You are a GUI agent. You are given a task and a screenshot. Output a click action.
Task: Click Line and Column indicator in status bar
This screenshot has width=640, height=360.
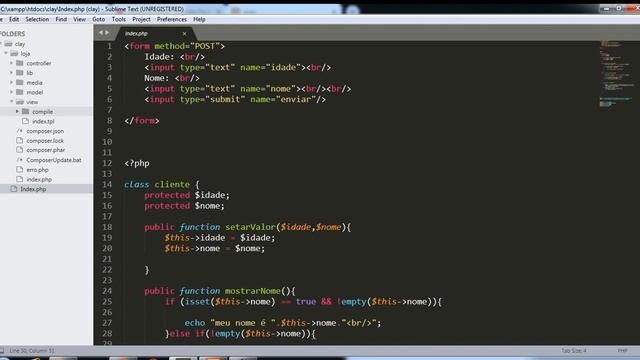tap(32, 351)
